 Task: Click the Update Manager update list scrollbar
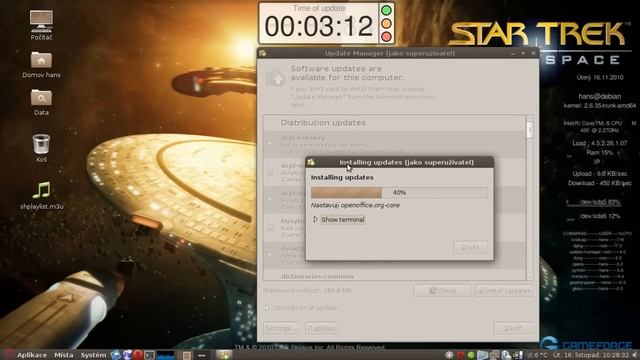coord(530,197)
